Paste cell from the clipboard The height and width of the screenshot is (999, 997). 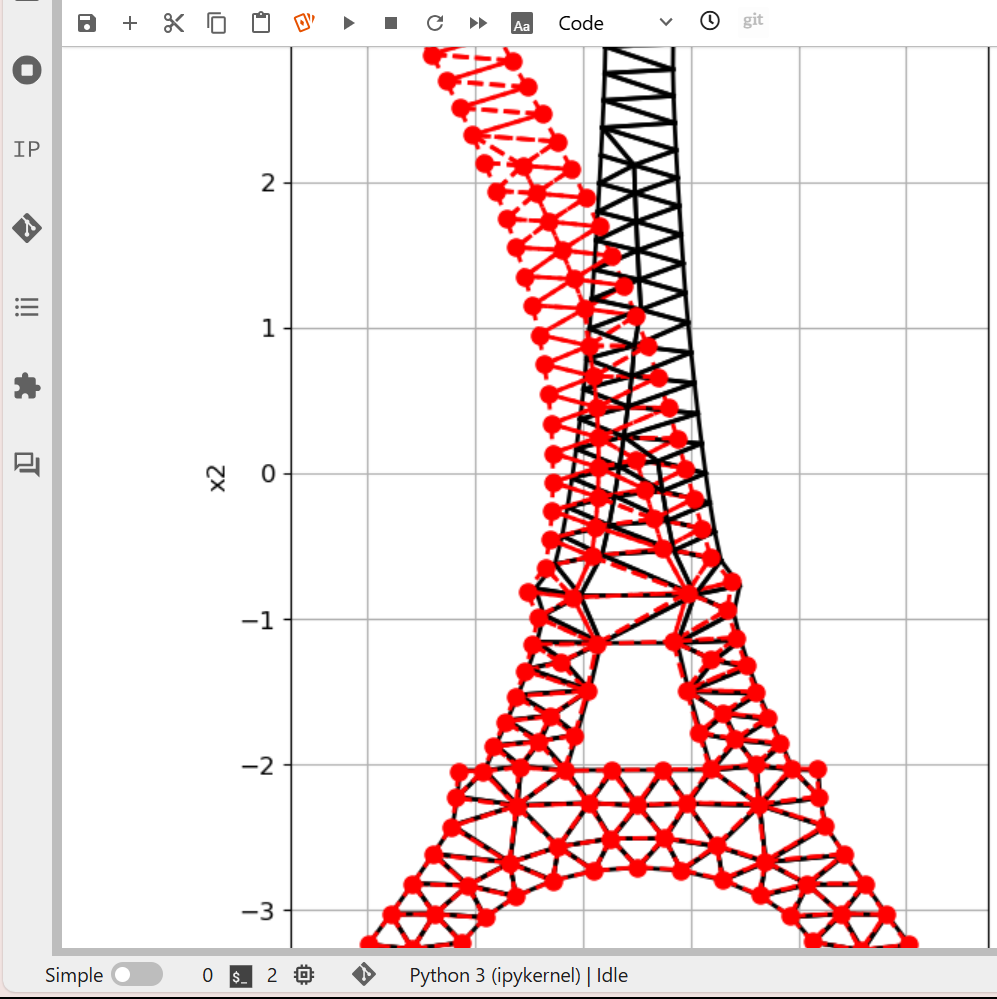[261, 23]
